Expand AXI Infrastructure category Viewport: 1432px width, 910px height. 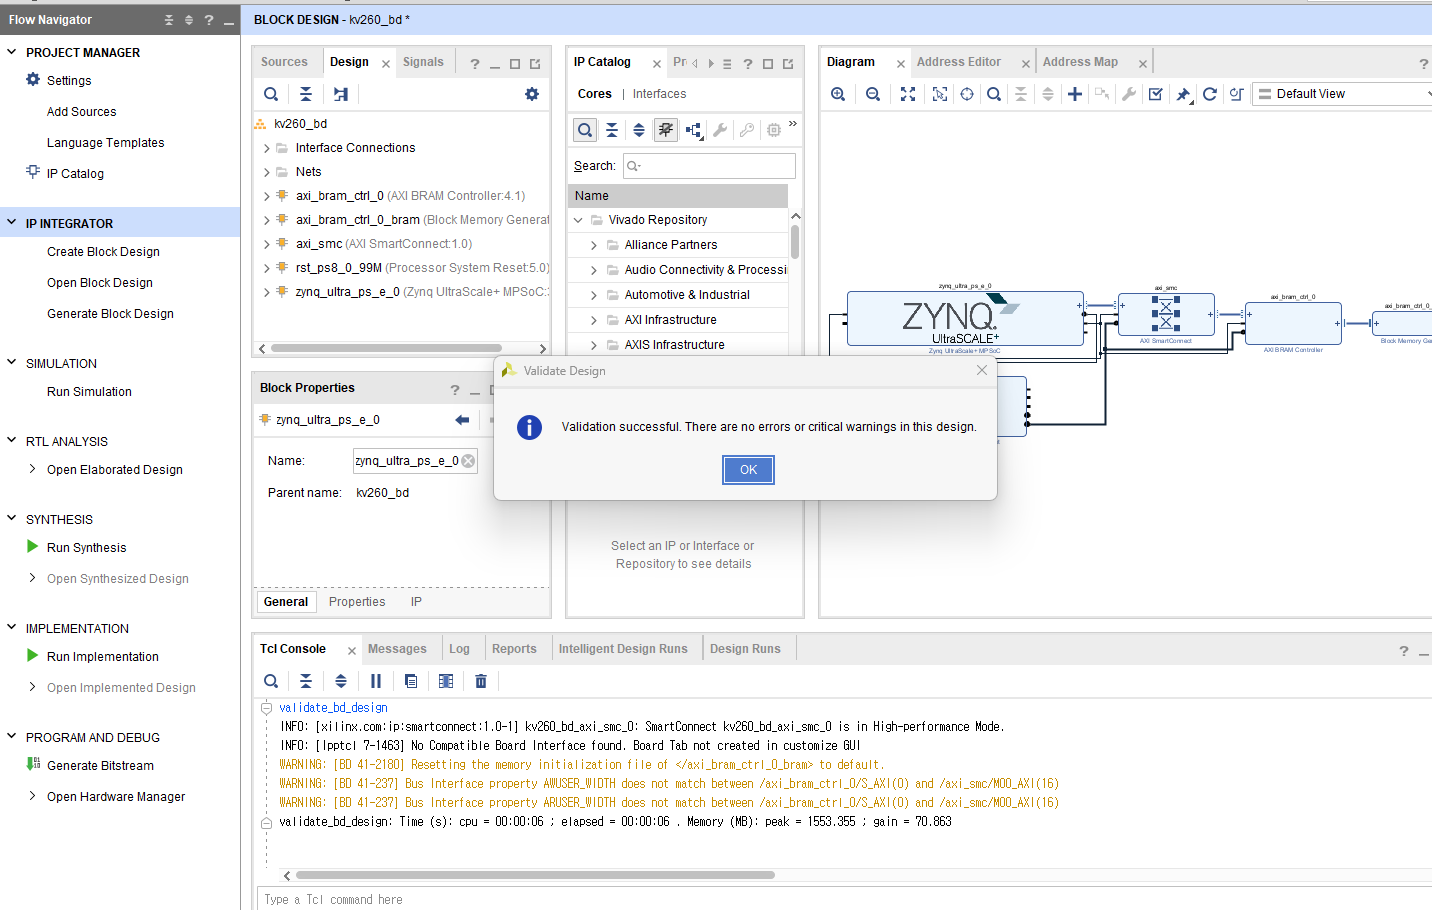[x=594, y=320]
